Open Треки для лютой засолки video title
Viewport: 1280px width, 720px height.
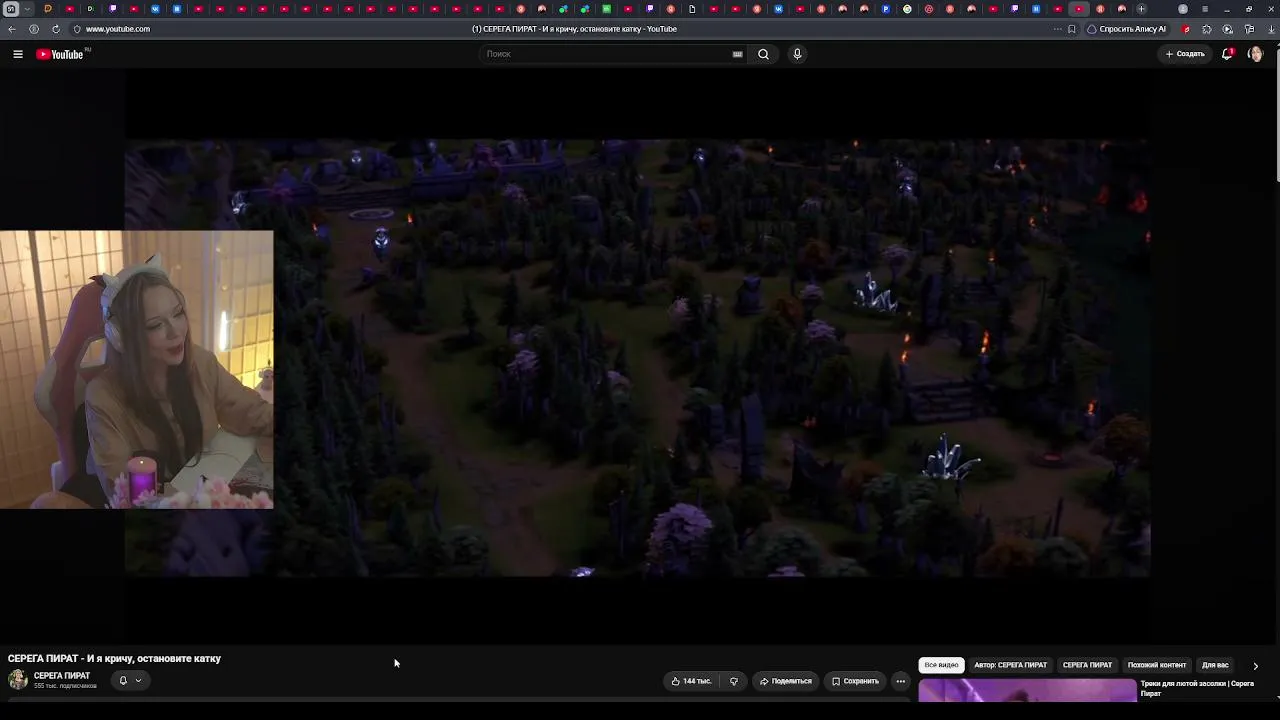1197,688
